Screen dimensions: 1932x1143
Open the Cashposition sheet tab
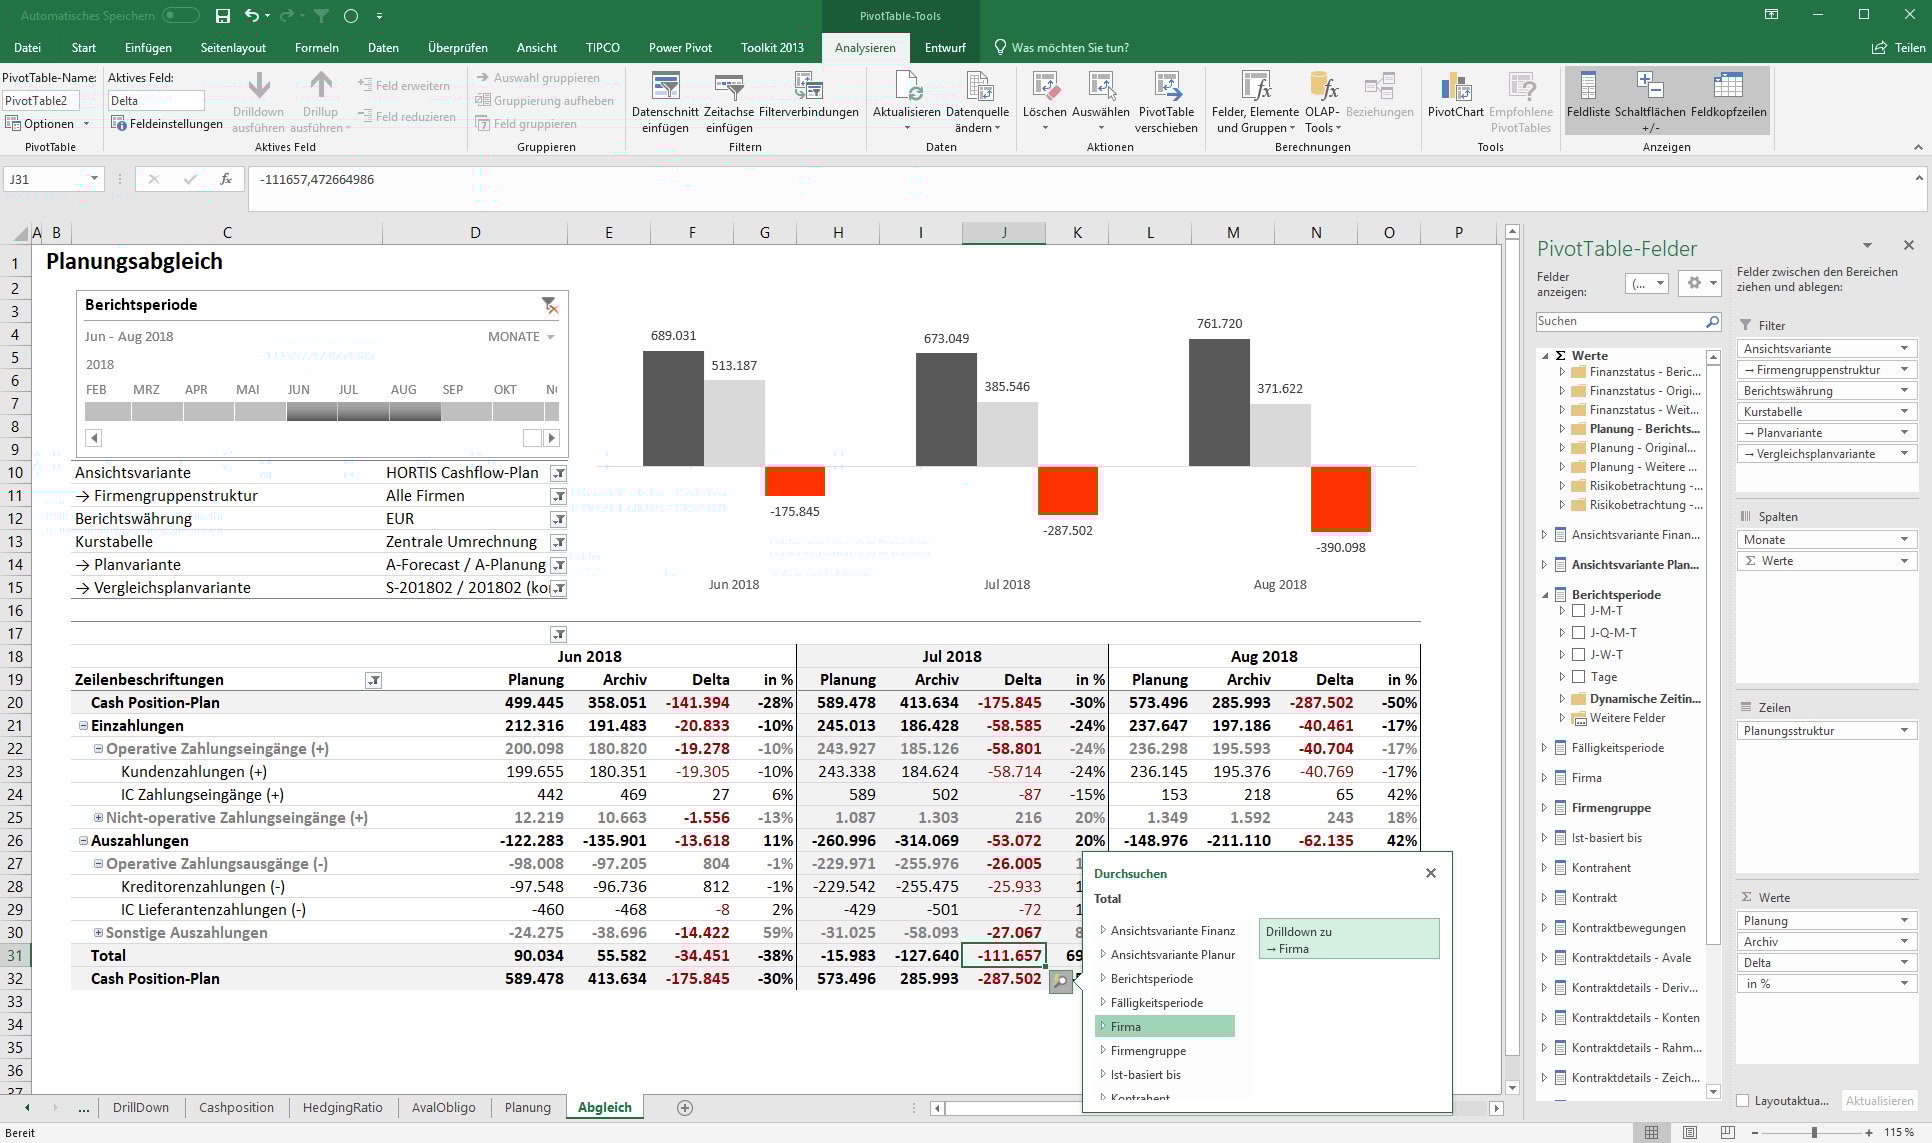click(236, 1107)
